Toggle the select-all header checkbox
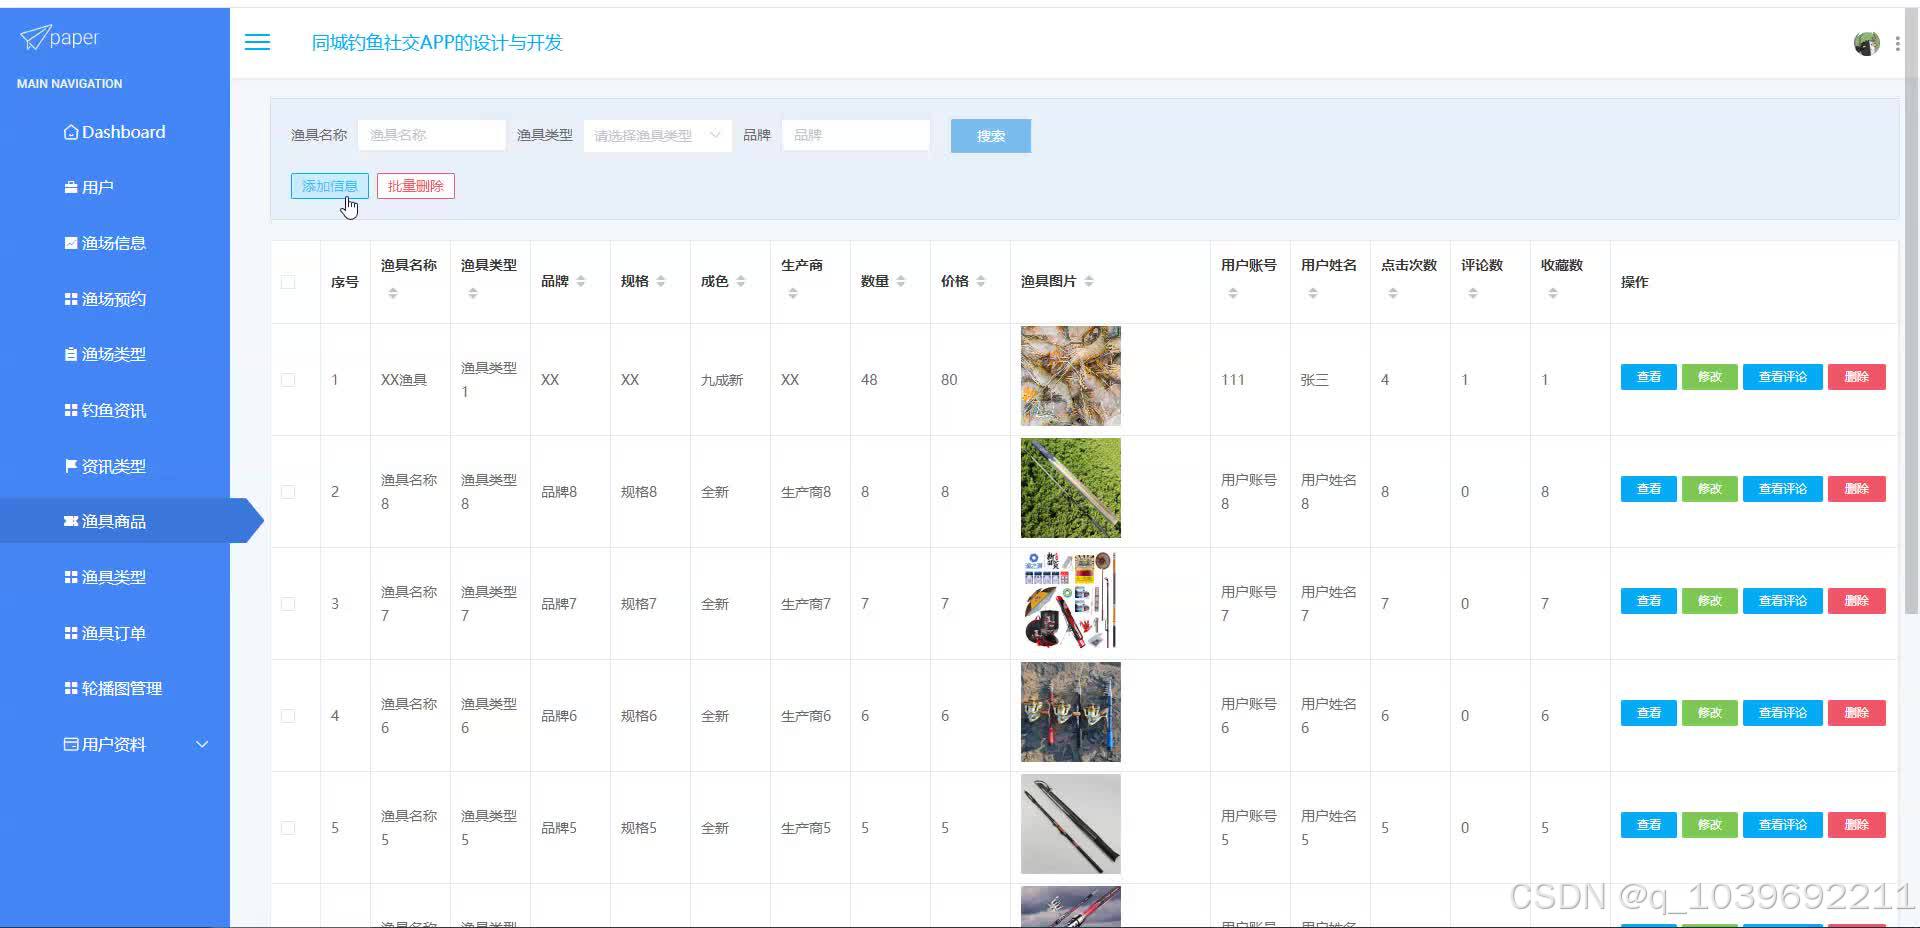 (288, 282)
